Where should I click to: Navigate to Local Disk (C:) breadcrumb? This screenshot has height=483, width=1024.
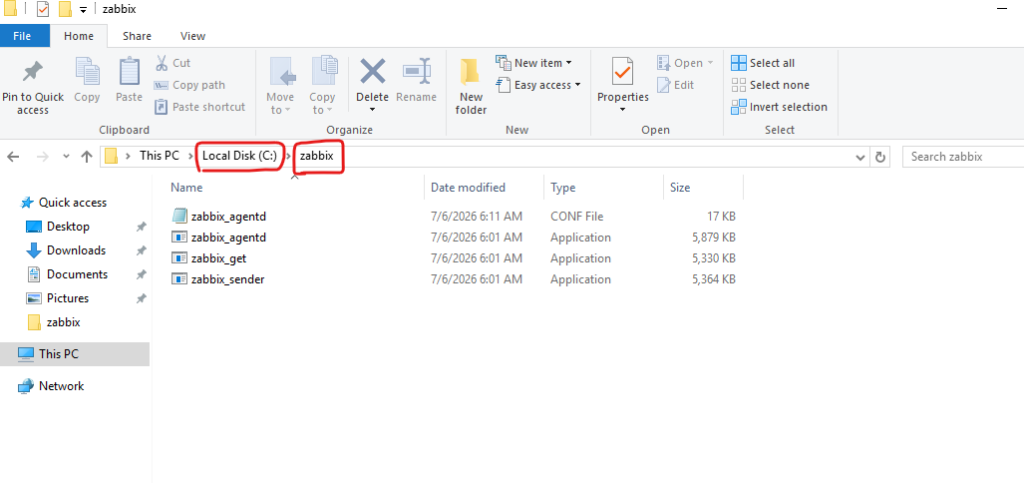point(240,157)
